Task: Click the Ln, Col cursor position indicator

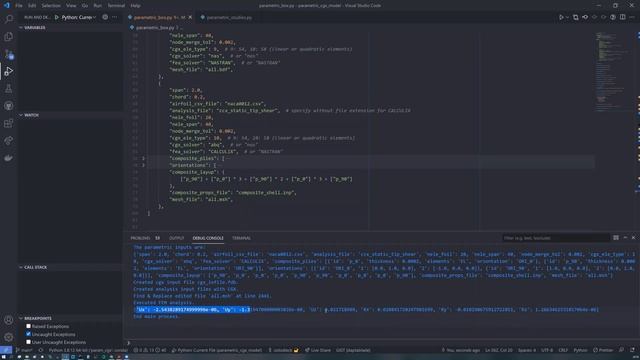Action: click(499, 350)
